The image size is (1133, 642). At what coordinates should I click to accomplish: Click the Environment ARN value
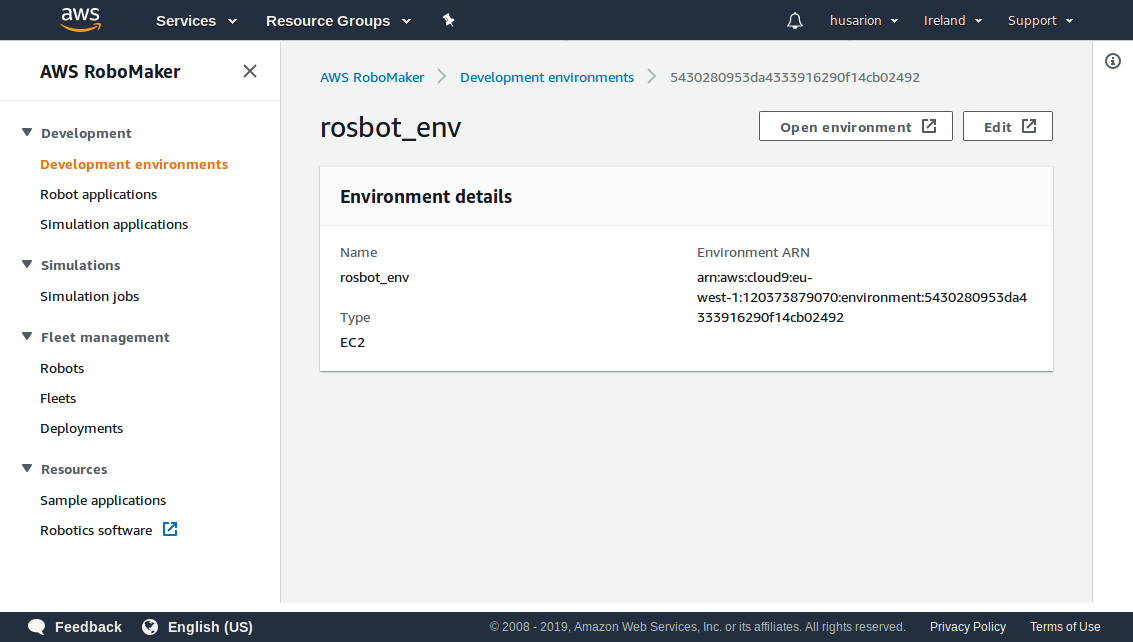point(862,297)
